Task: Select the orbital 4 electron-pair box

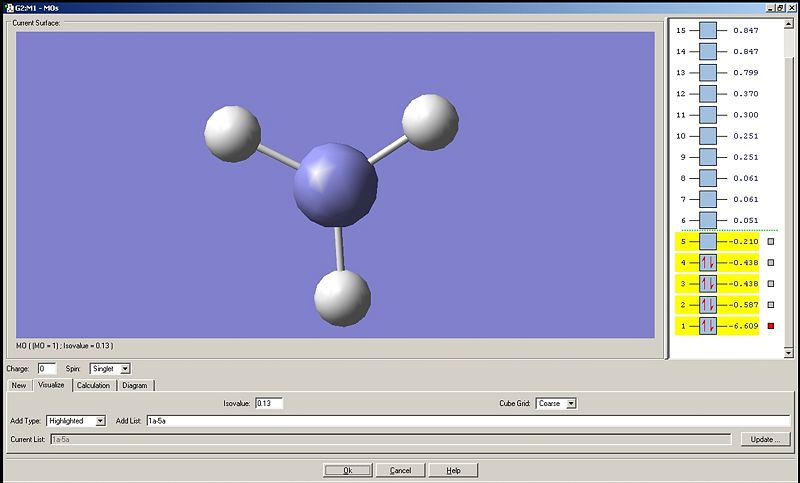Action: [708, 263]
